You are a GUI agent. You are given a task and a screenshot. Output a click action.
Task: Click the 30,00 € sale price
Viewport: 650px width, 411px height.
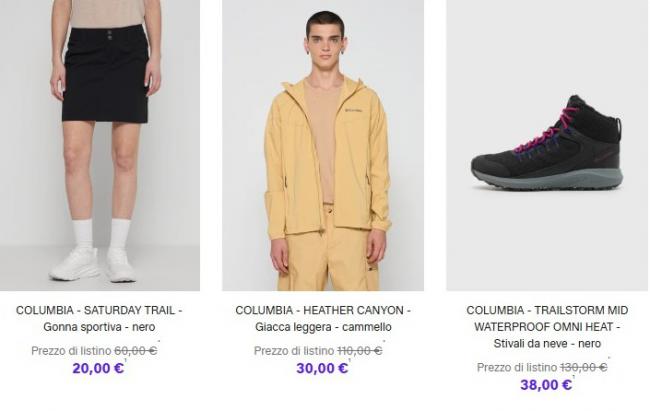pyautogui.click(x=322, y=368)
